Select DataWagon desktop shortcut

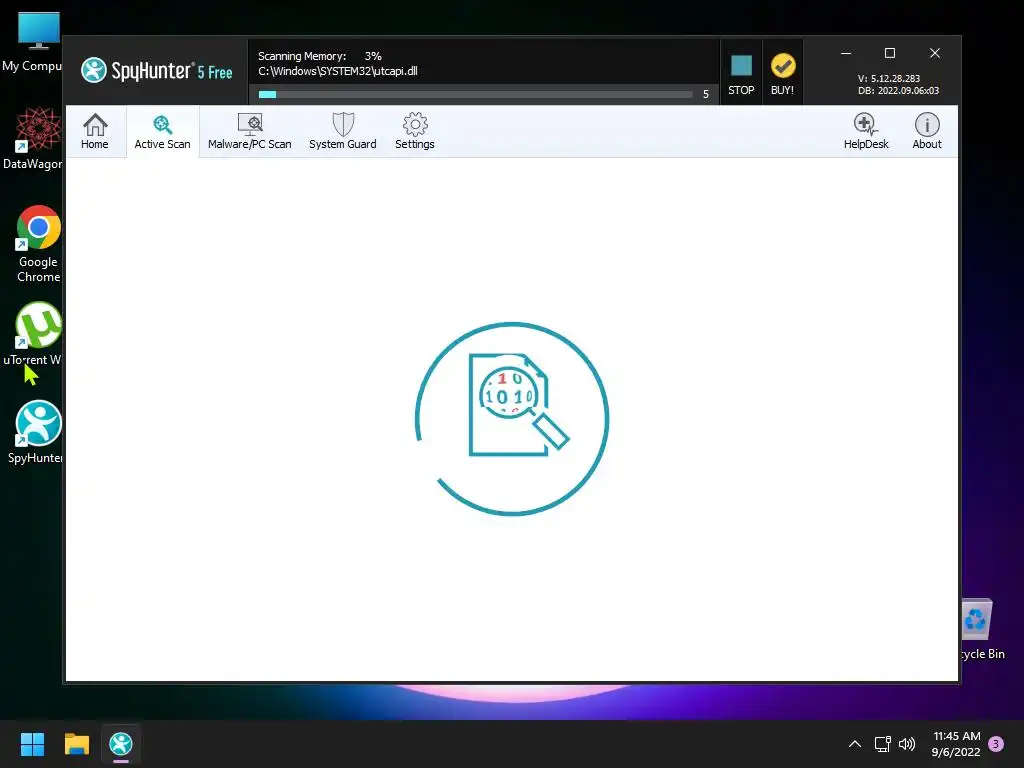[x=33, y=139]
